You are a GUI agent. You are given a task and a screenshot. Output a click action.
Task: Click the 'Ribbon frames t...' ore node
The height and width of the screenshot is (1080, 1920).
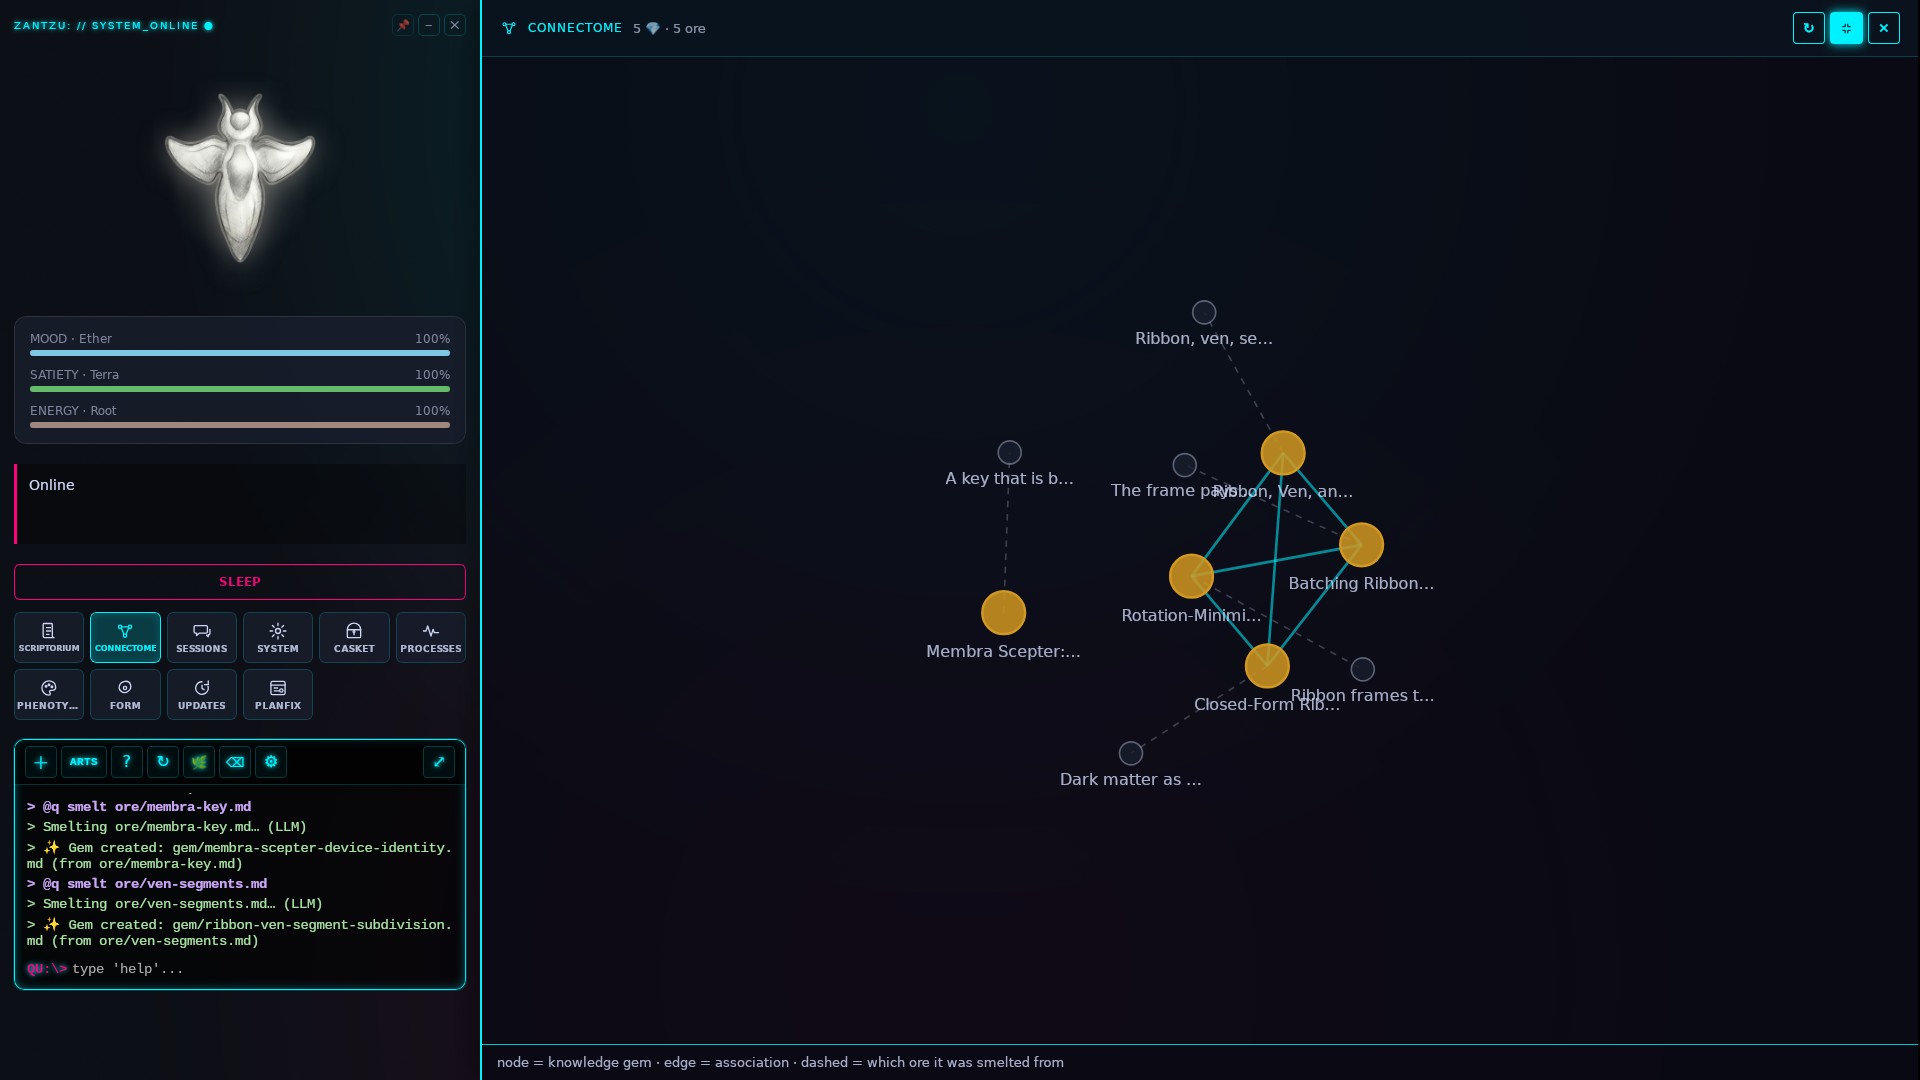click(1363, 669)
